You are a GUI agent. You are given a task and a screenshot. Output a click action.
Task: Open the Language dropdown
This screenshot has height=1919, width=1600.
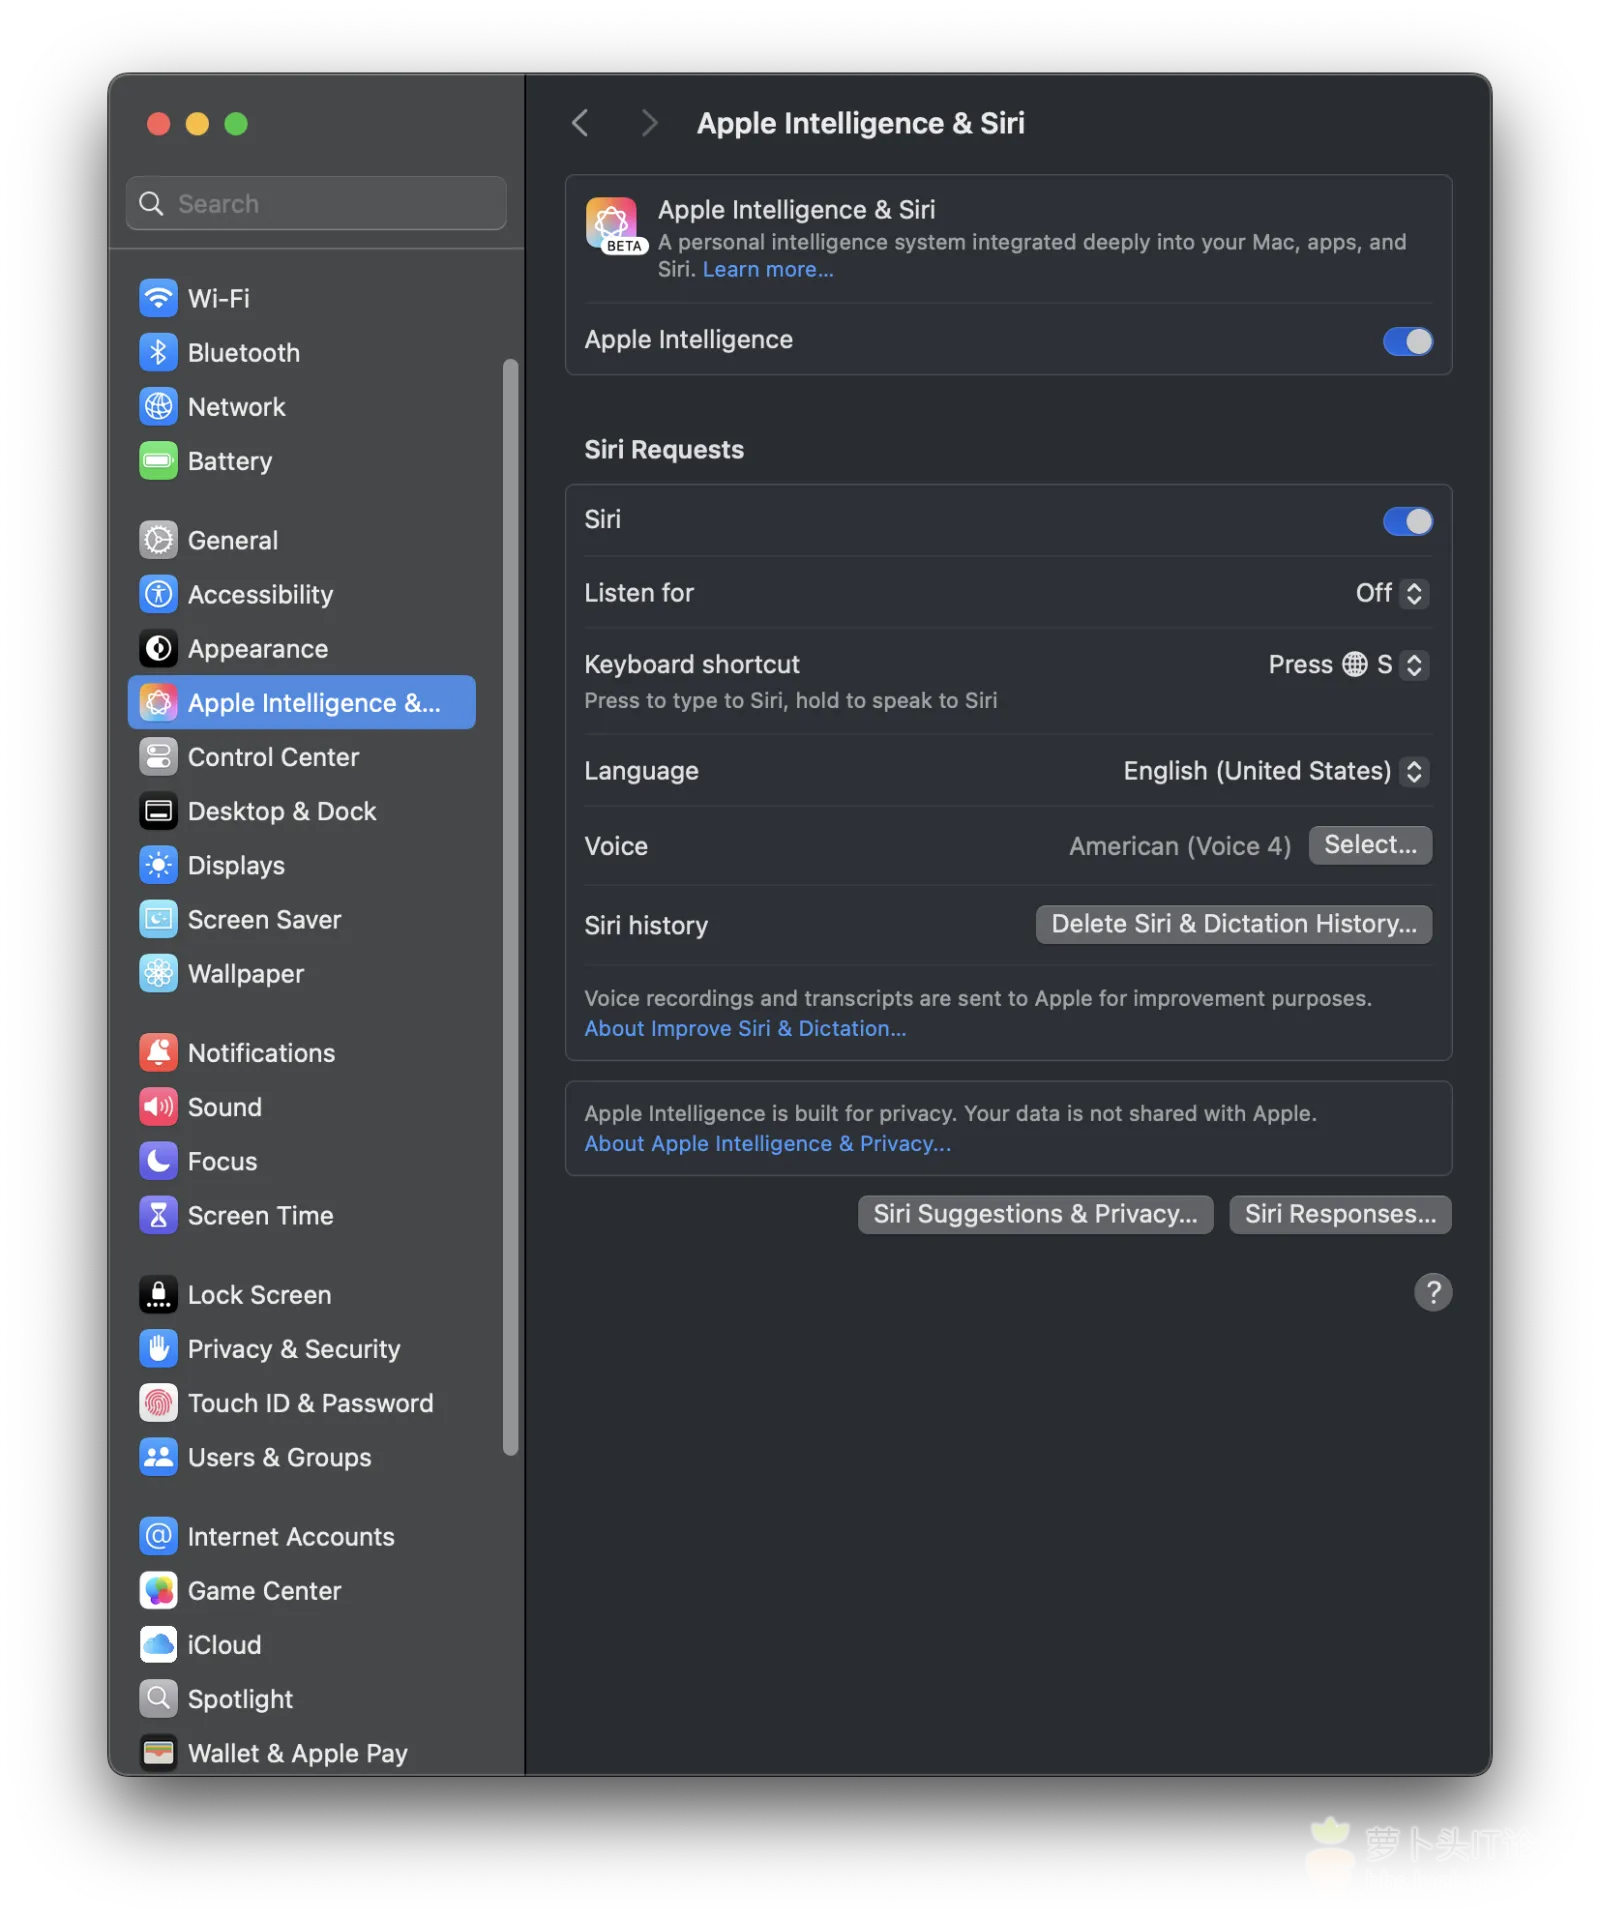(1275, 771)
